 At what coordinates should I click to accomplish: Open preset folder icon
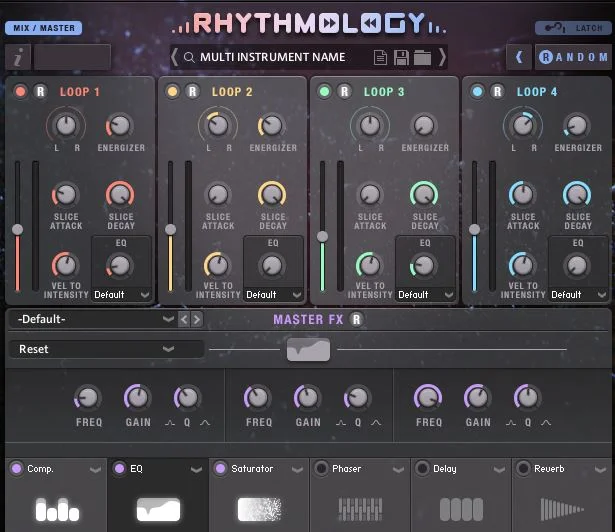(422, 58)
